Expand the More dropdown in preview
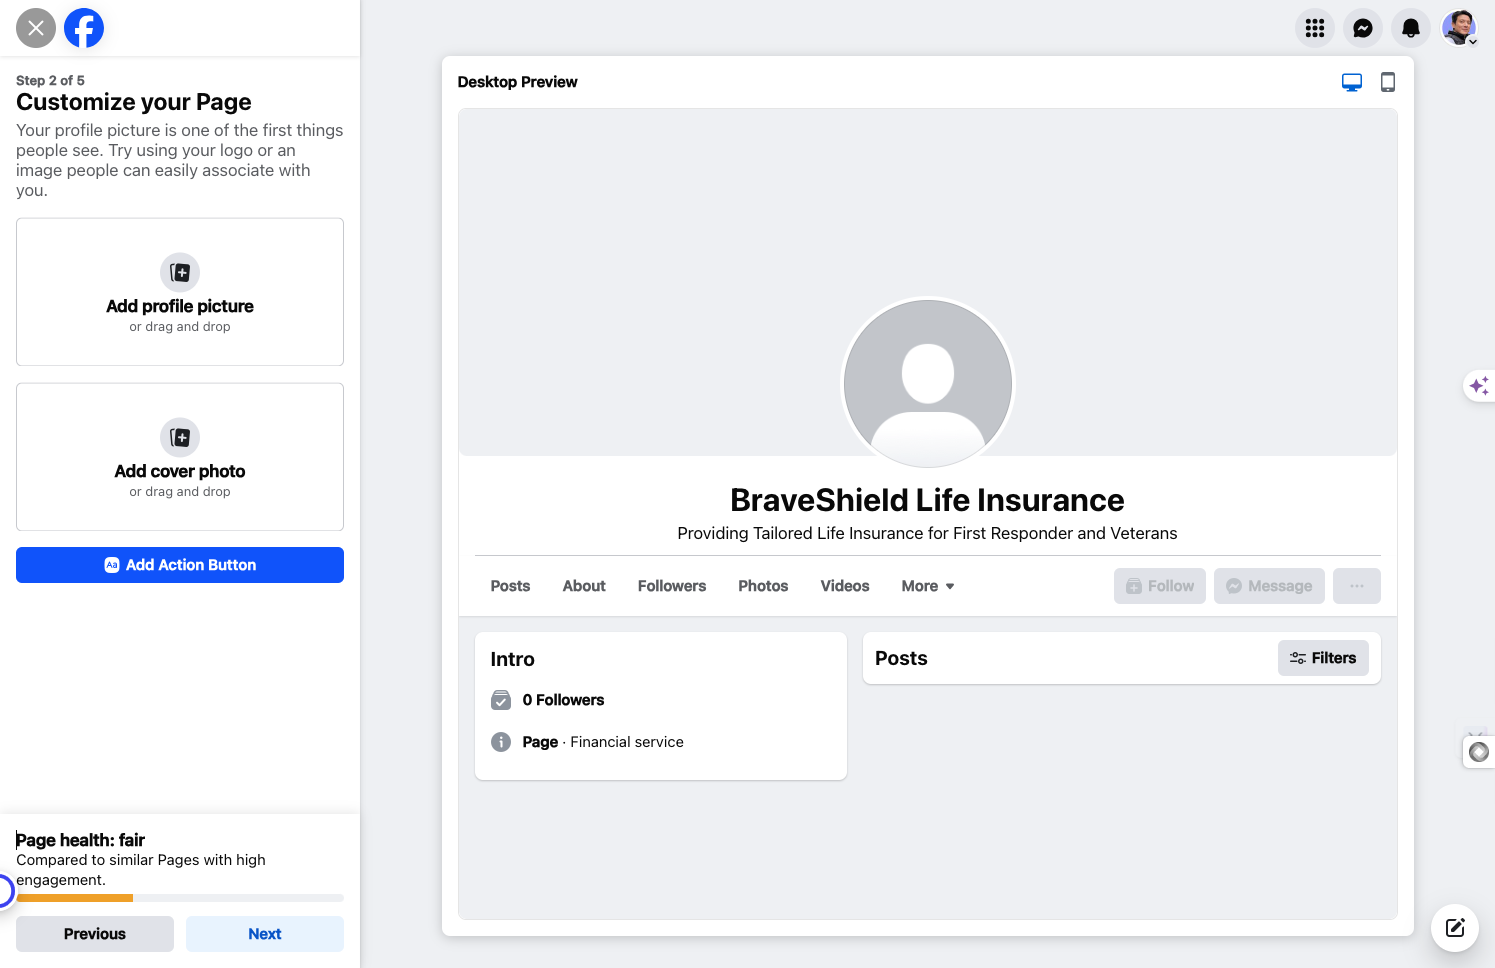1495x968 pixels. point(928,586)
